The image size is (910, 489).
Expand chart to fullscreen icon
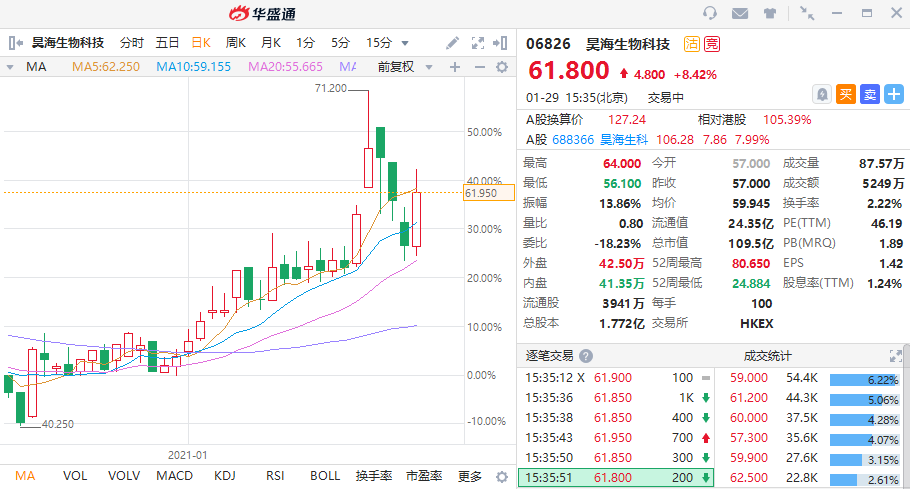point(478,43)
